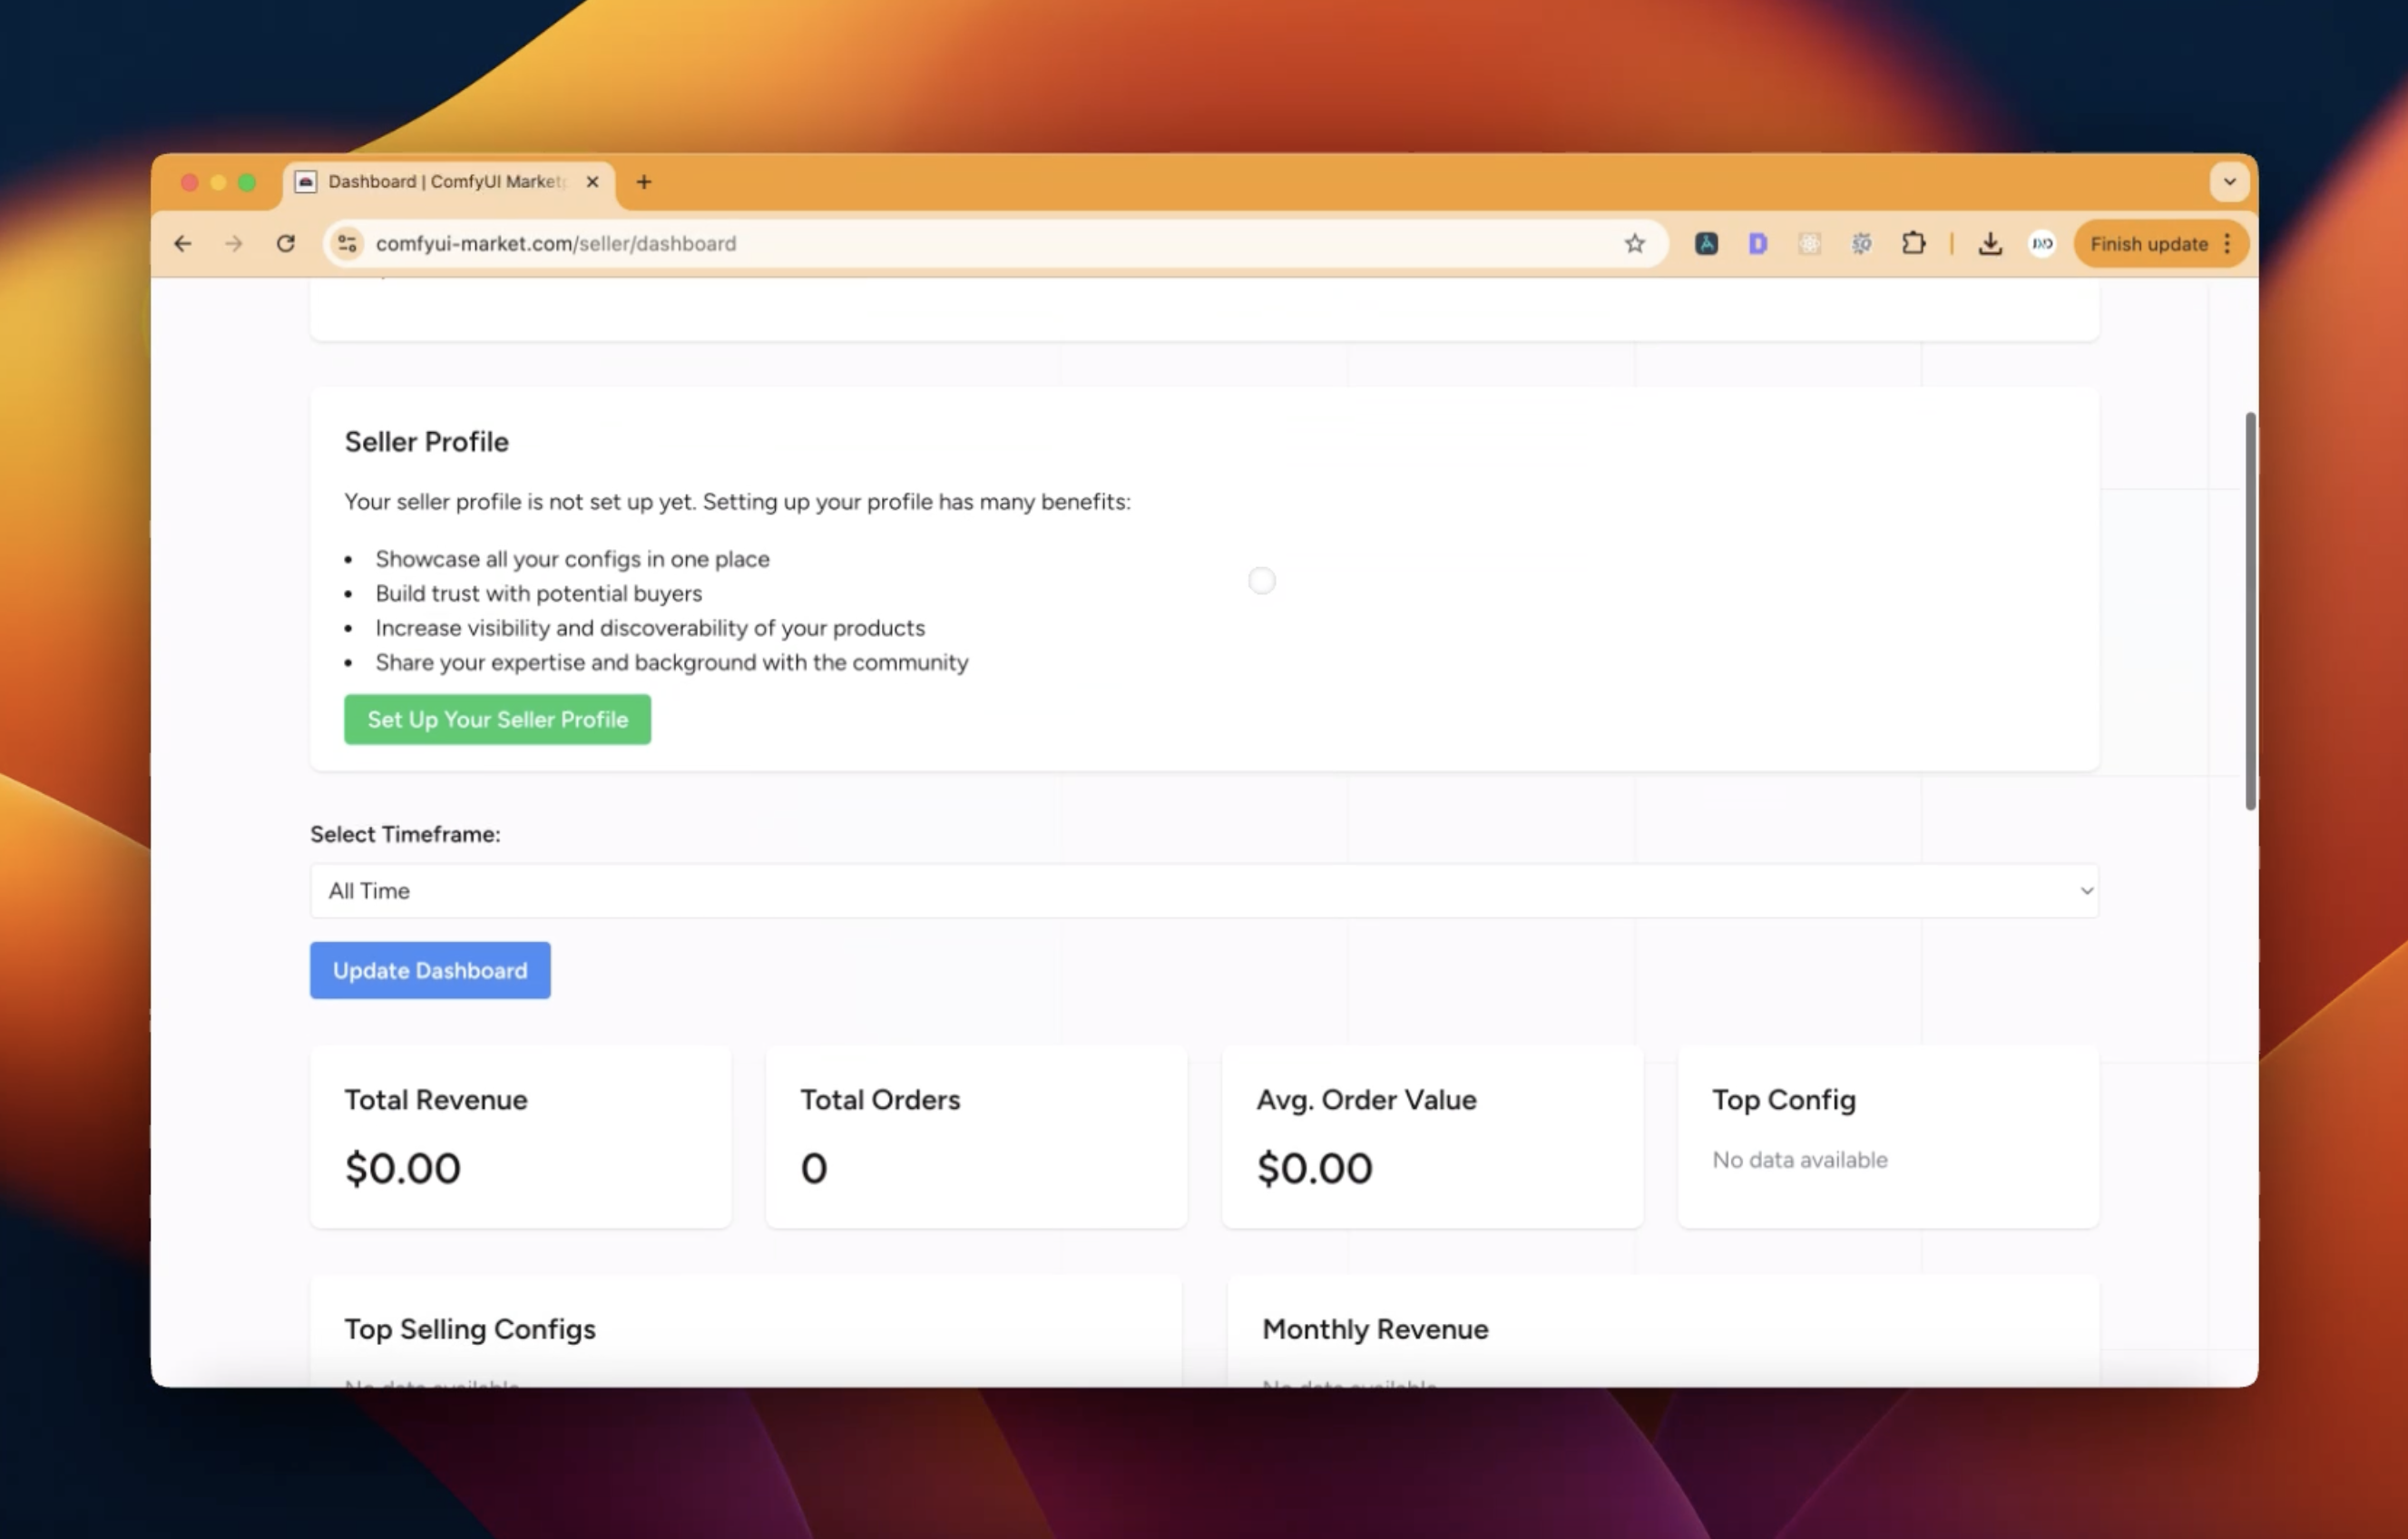This screenshot has height=1539, width=2408.
Task: Open the site information icon in address bar
Action: [347, 244]
